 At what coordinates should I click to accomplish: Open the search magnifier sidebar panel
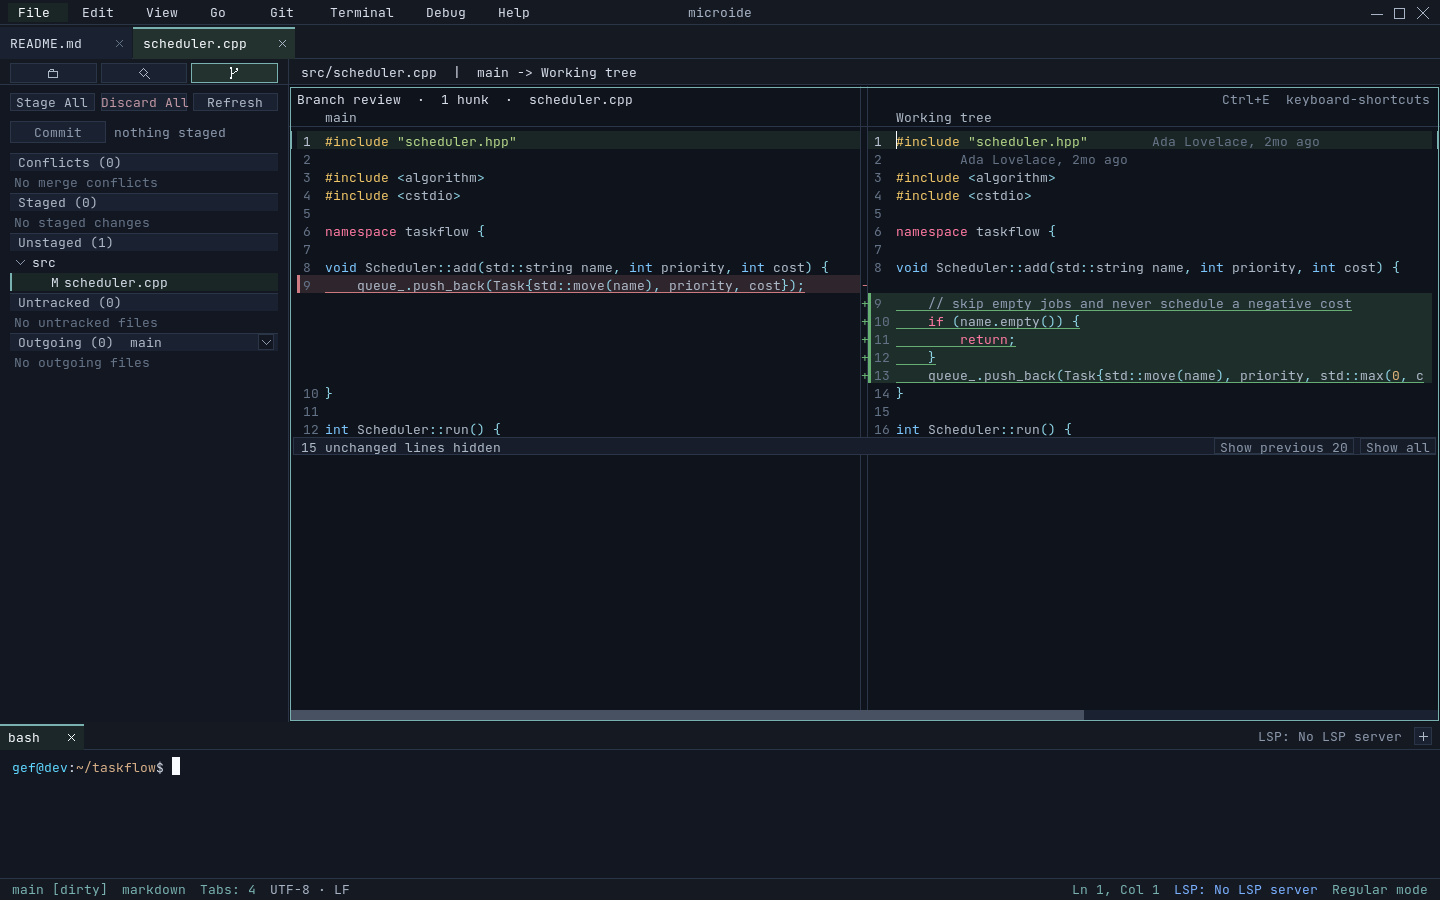click(x=144, y=73)
